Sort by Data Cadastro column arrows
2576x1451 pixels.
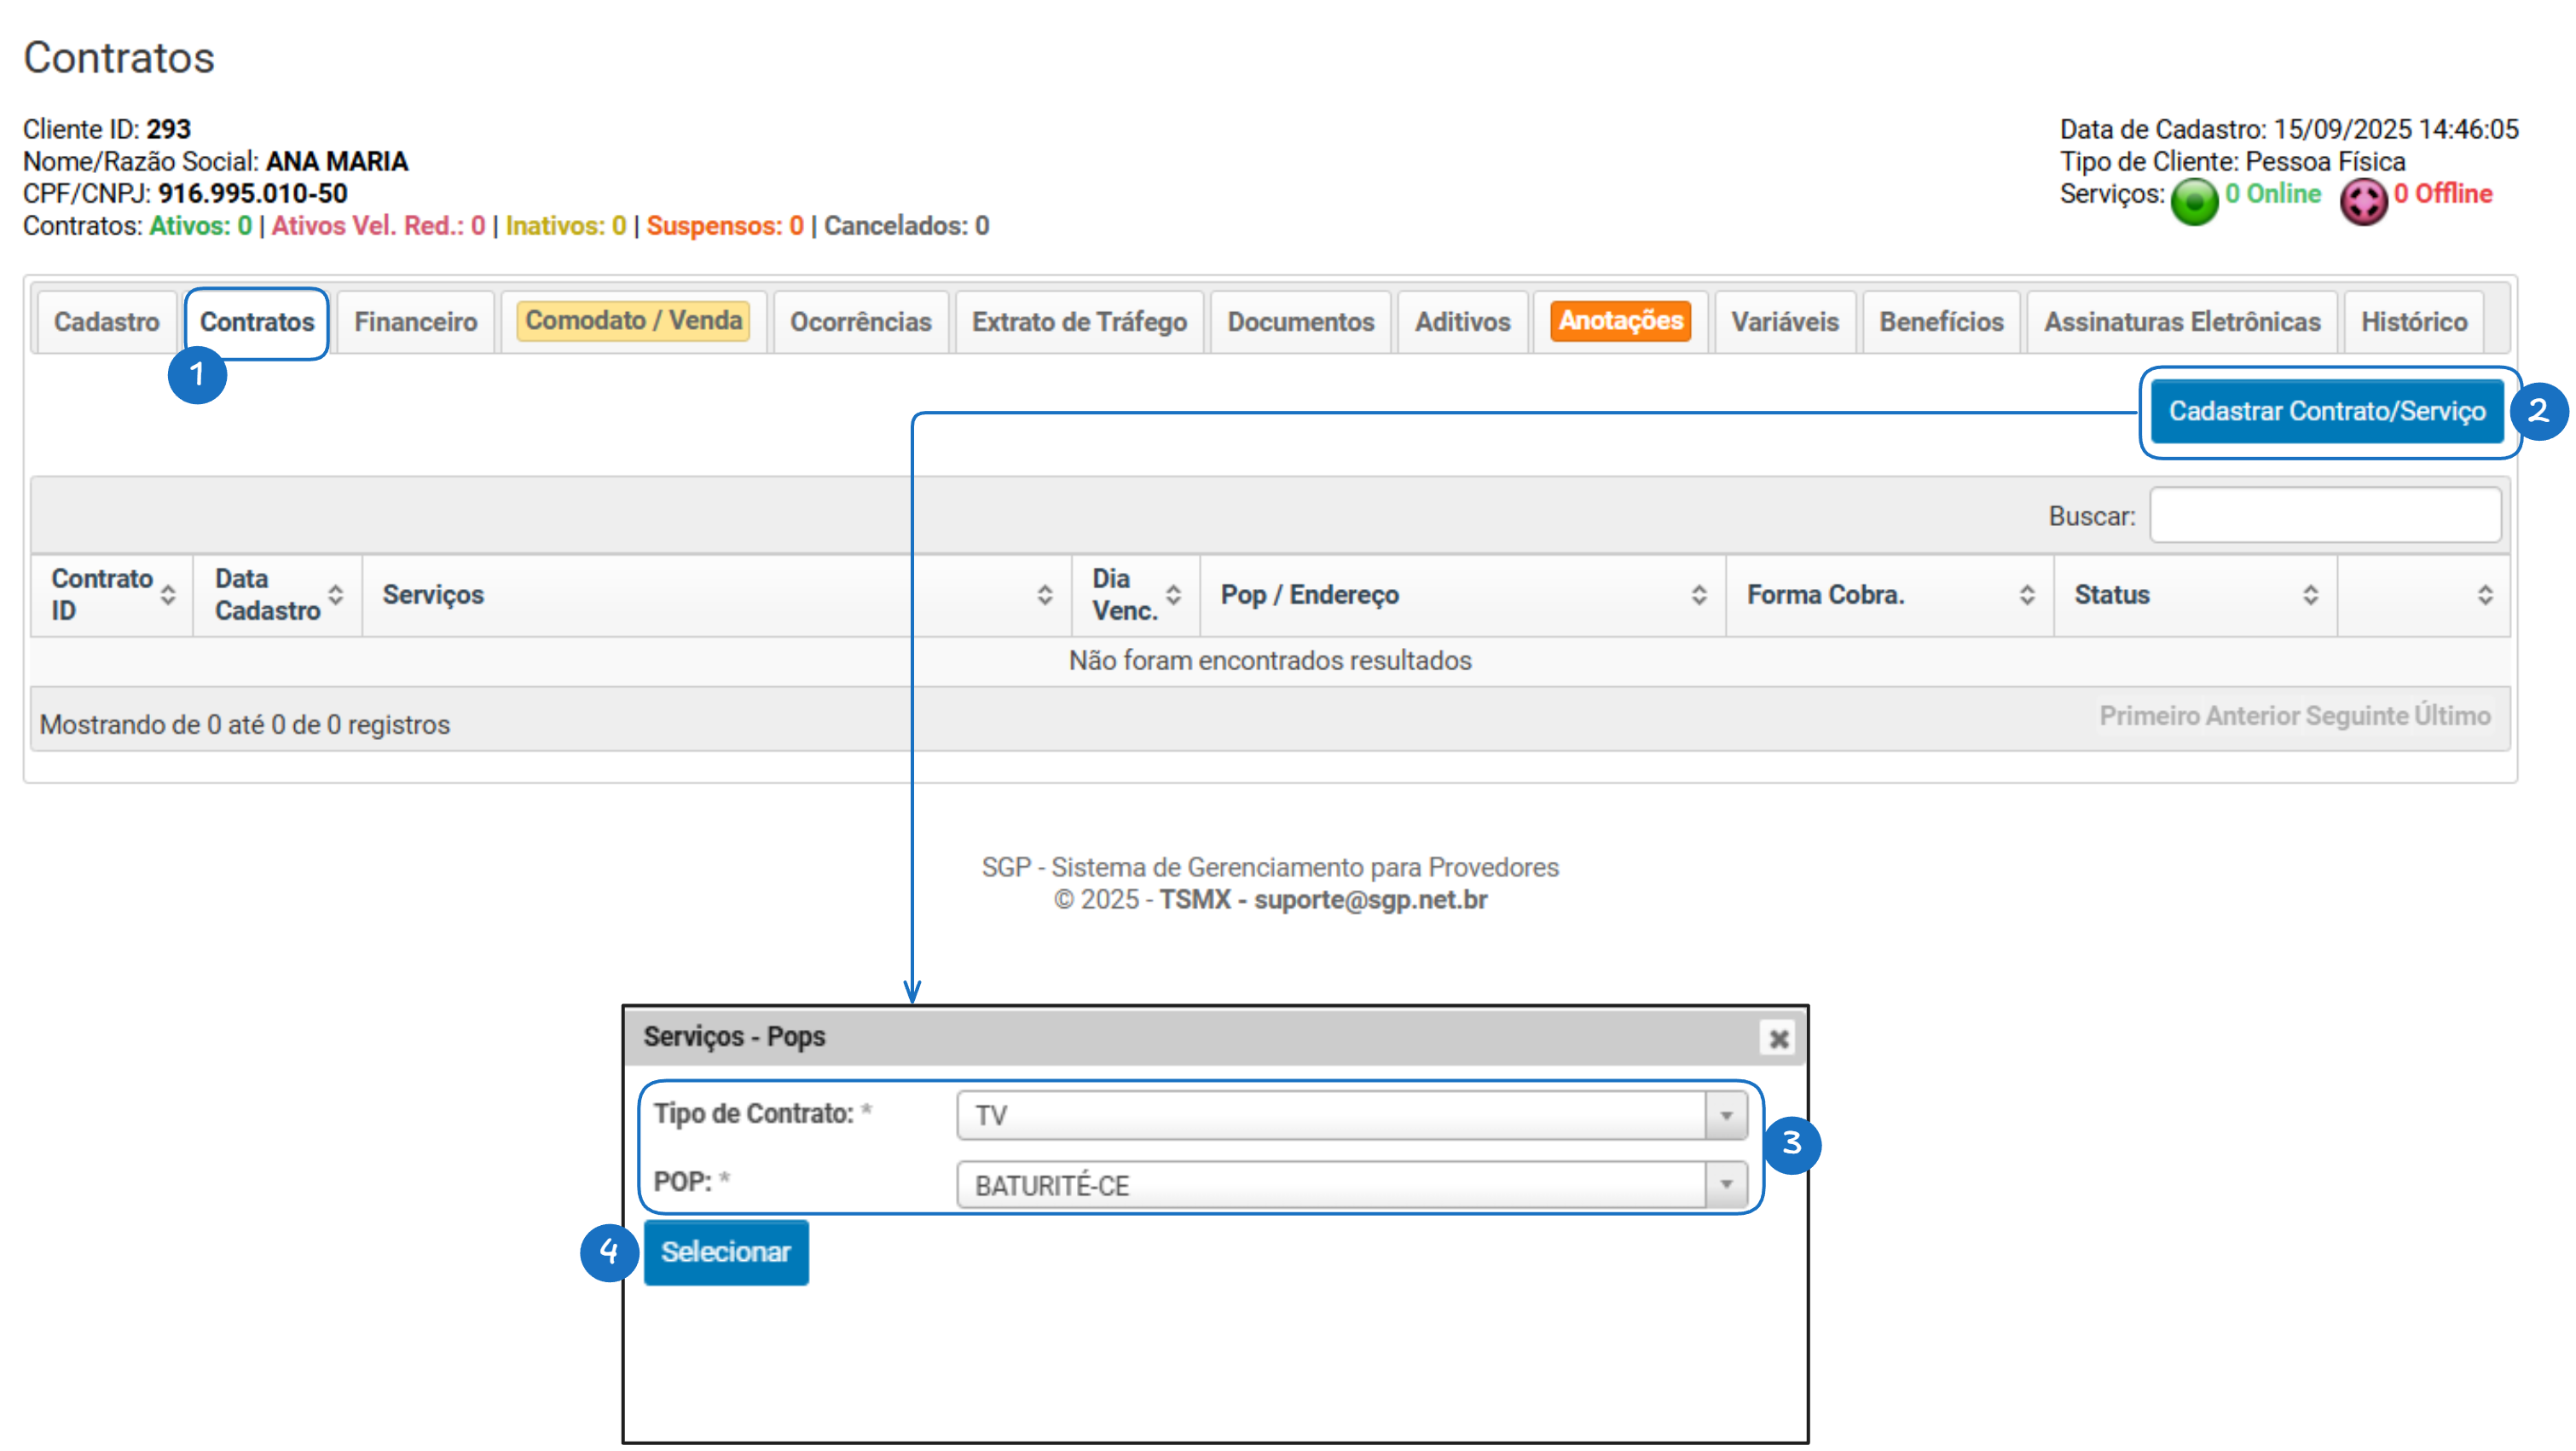click(x=336, y=595)
